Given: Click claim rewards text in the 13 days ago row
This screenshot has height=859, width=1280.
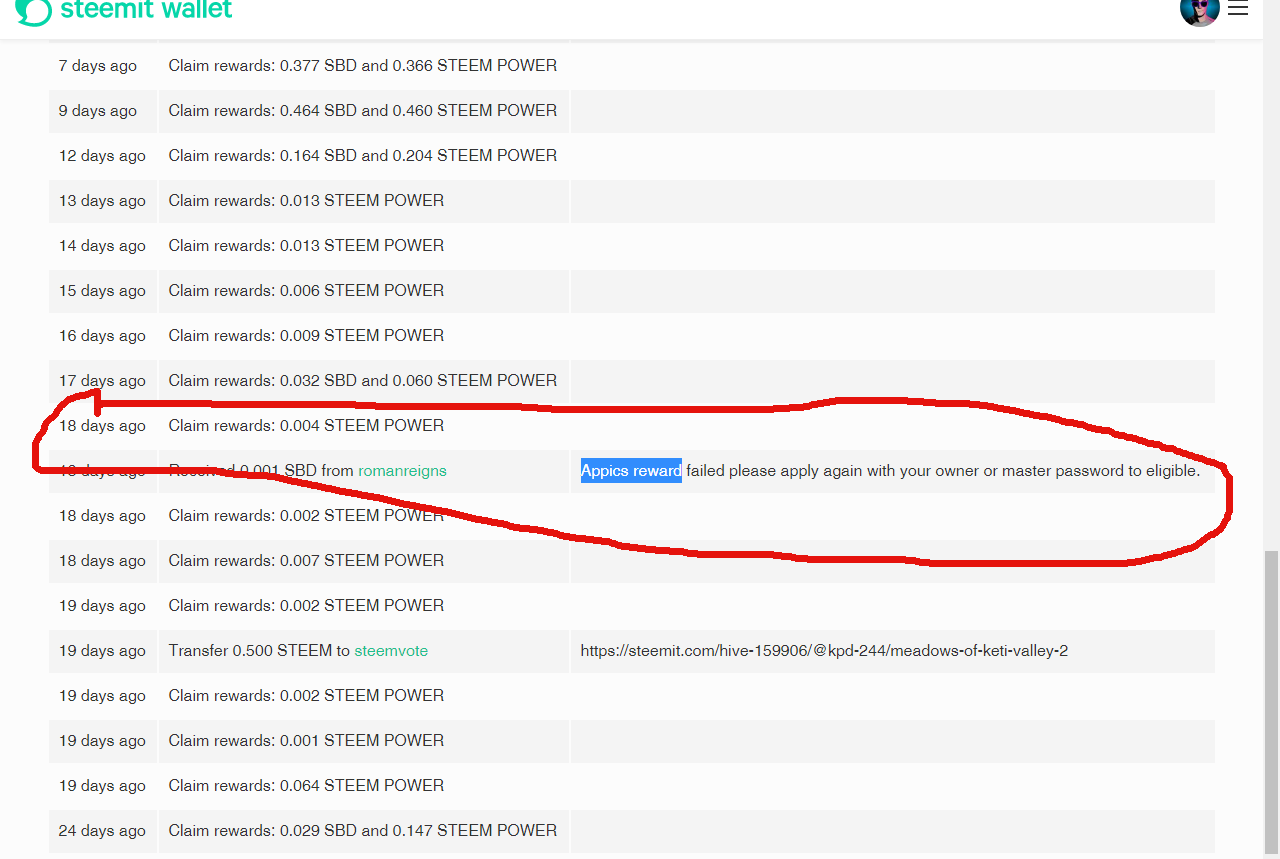Looking at the screenshot, I should [x=306, y=200].
